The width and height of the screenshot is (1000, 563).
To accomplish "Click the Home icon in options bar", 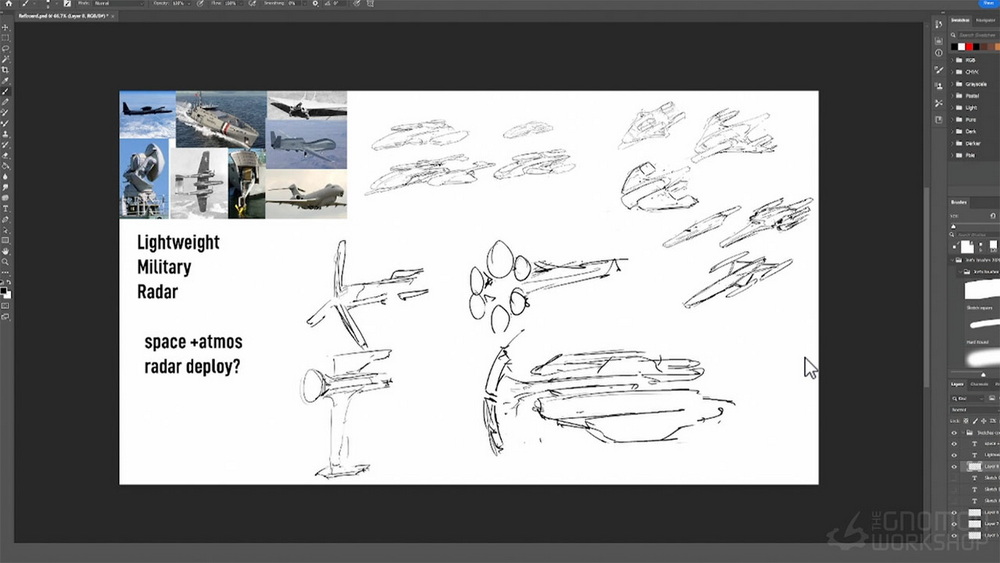I will [8, 3].
